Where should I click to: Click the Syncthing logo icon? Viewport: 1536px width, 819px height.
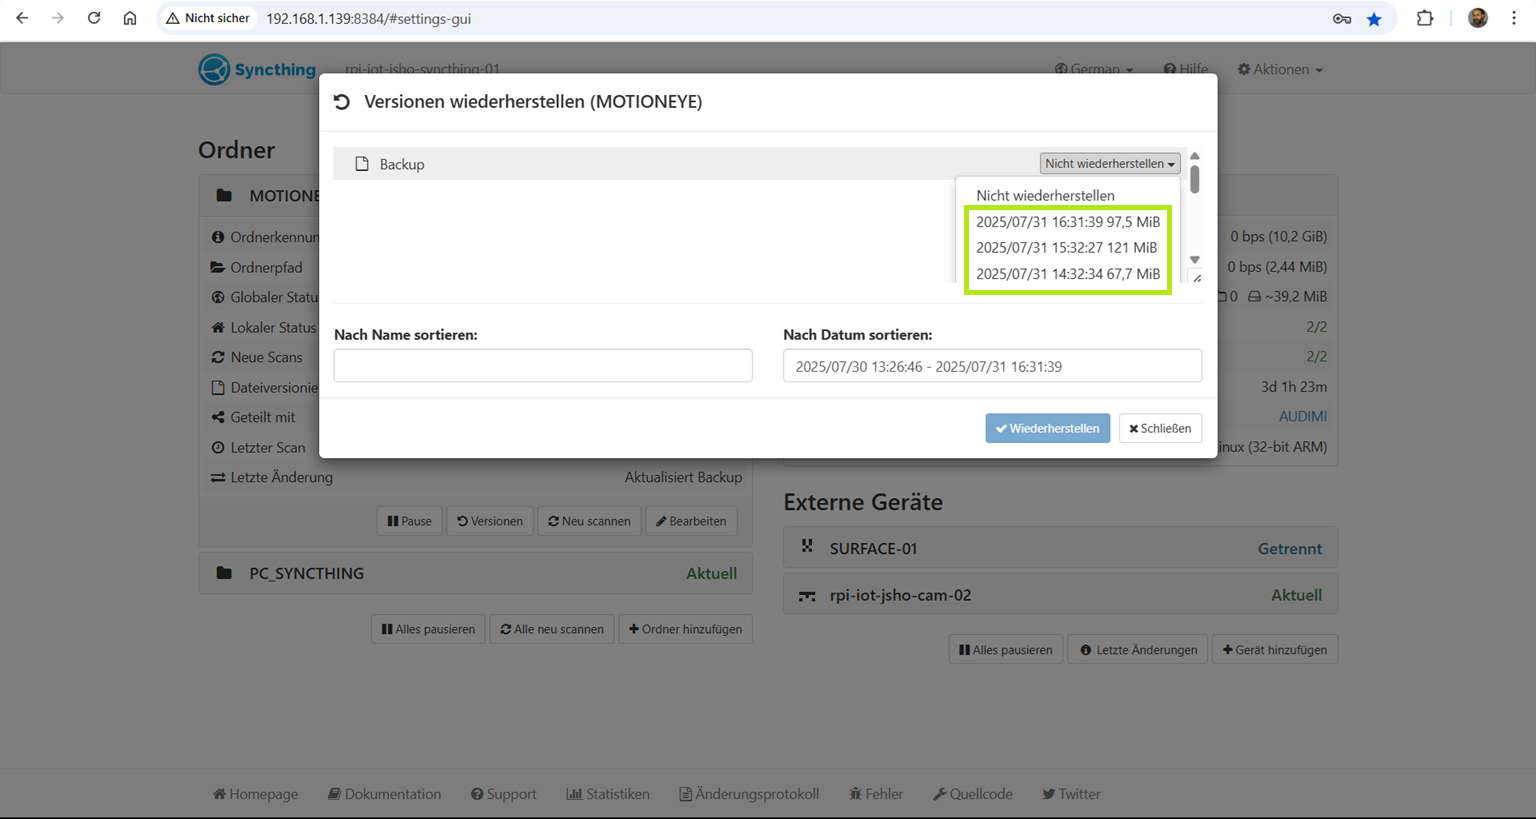[214, 70]
